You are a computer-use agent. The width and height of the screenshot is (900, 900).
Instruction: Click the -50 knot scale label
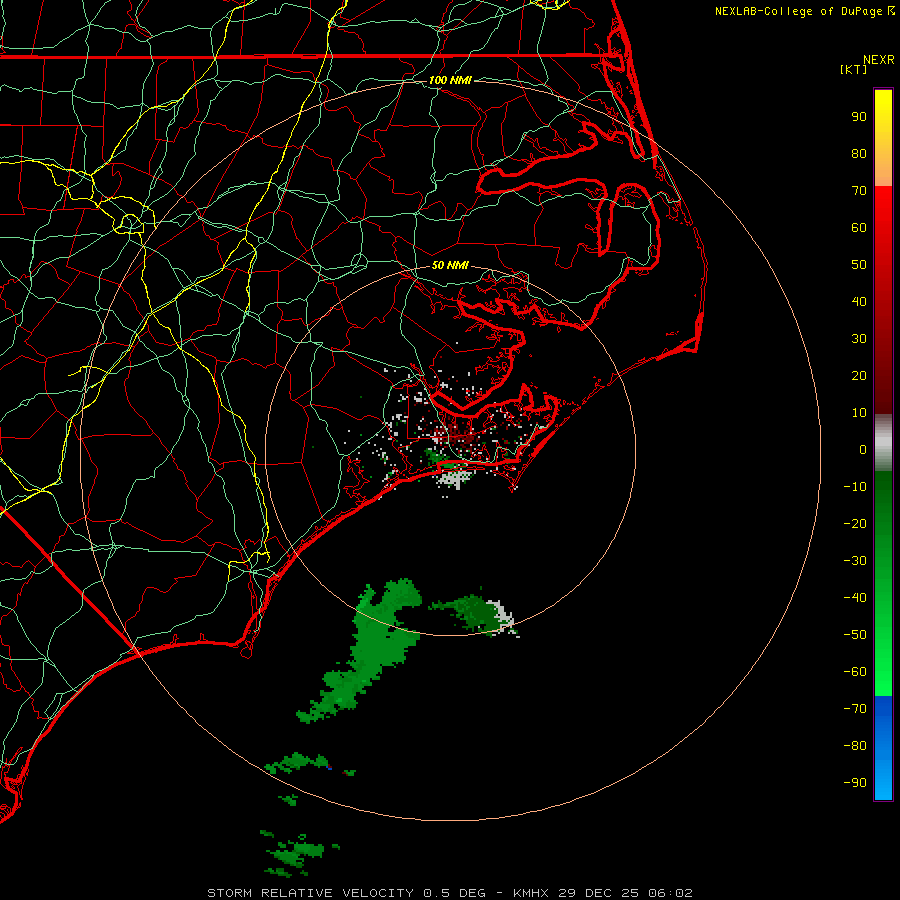pyautogui.click(x=855, y=635)
